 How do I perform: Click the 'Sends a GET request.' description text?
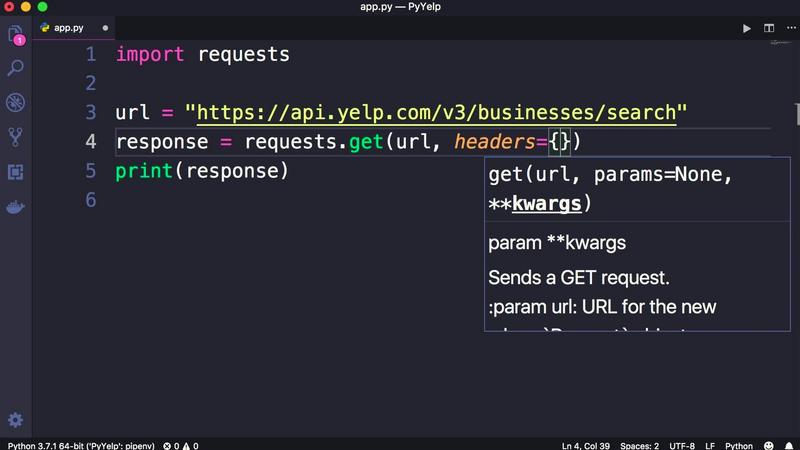(579, 278)
